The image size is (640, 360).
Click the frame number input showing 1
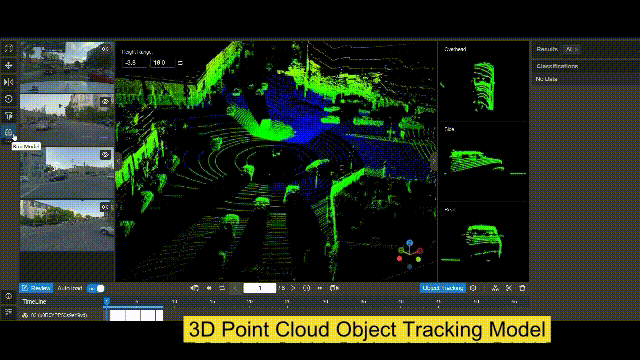(260, 288)
